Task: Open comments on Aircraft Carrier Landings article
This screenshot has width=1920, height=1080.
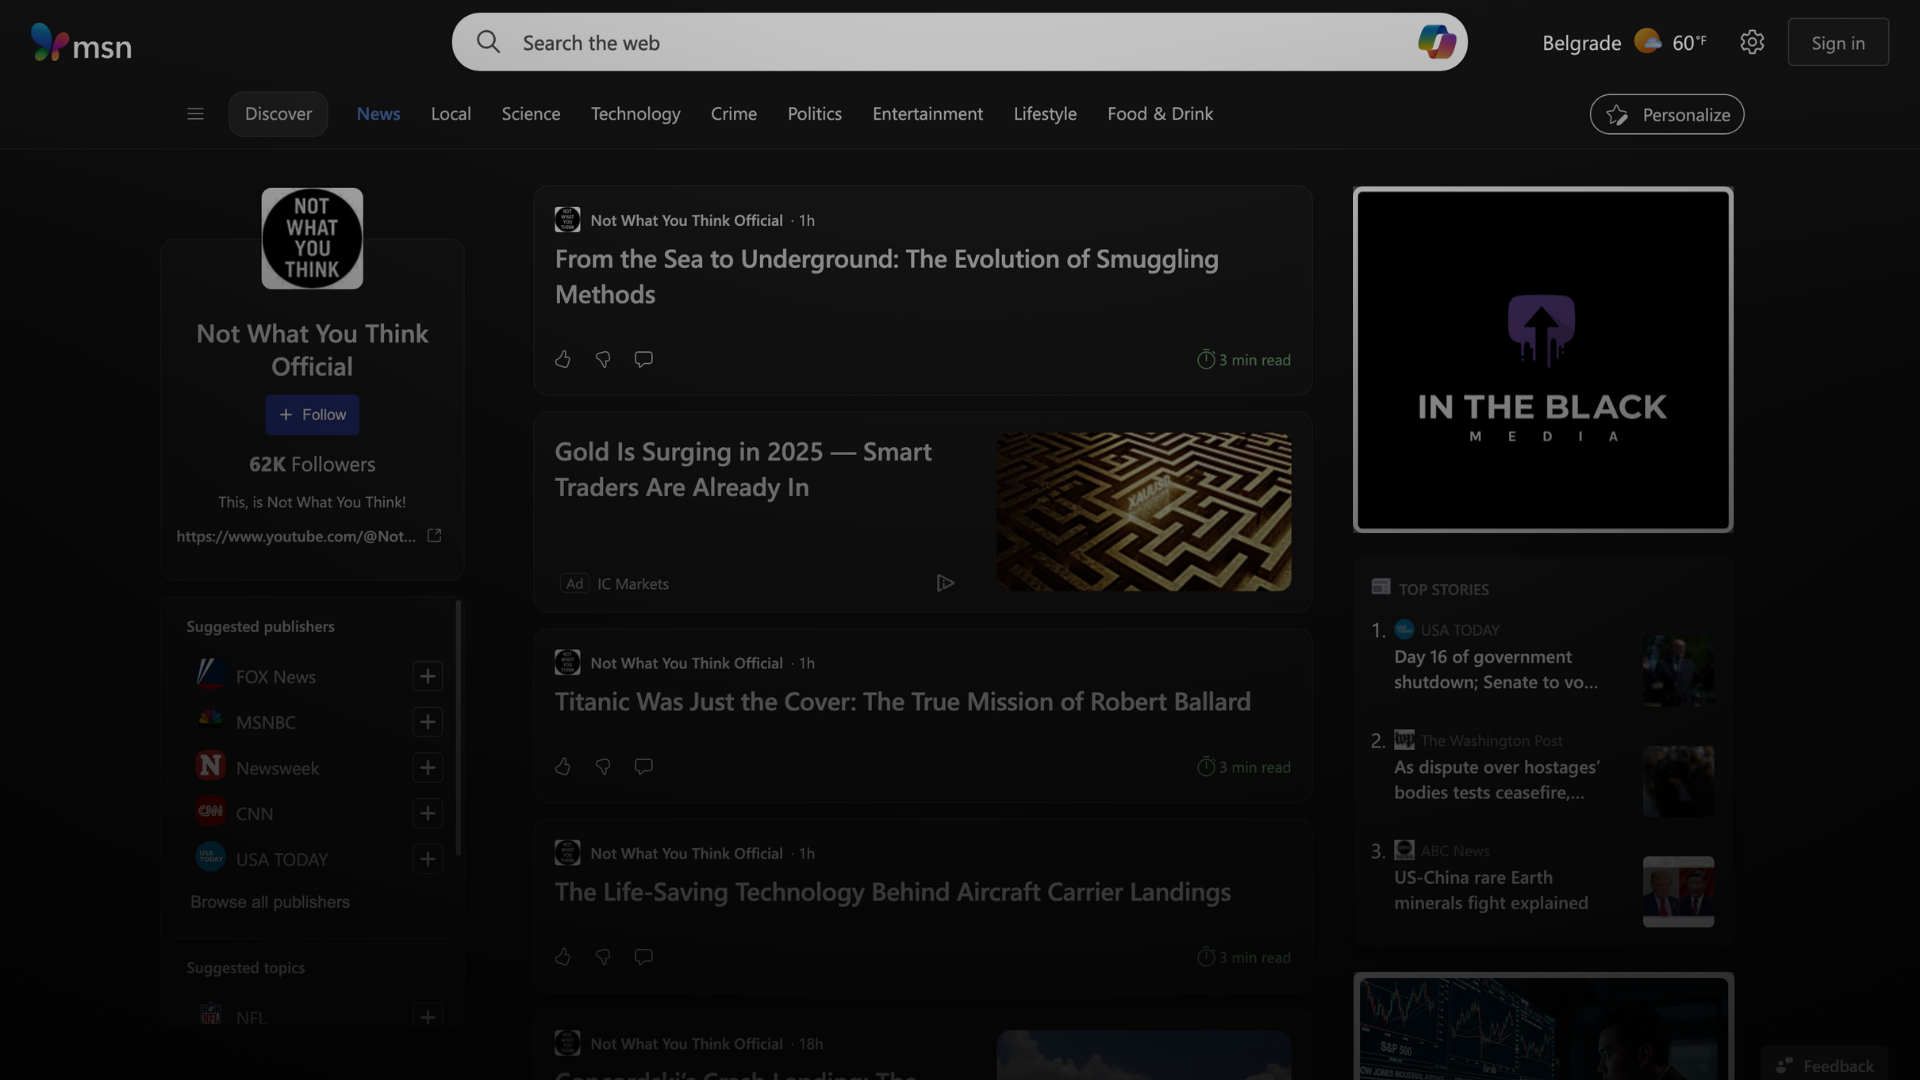Action: click(643, 957)
